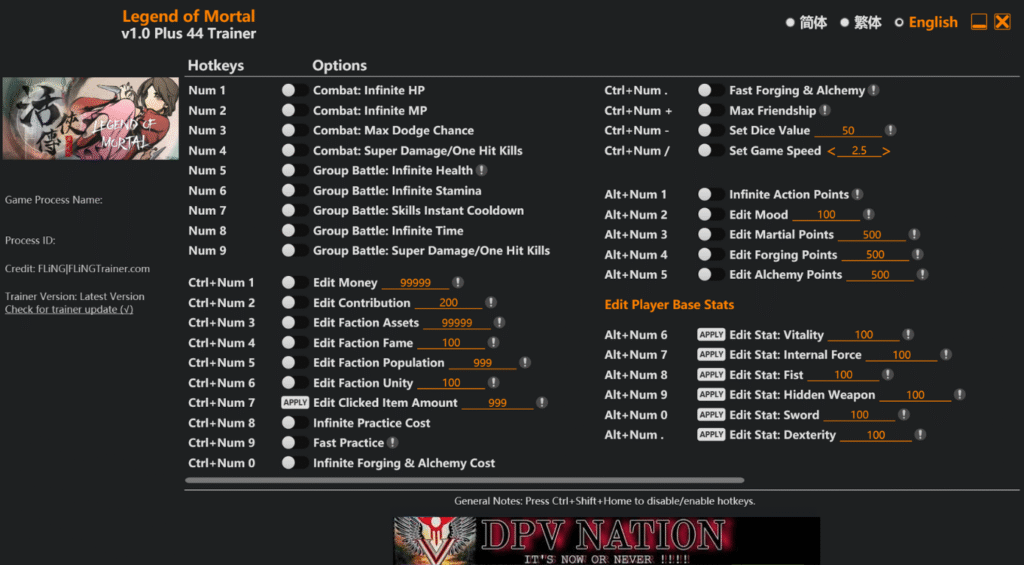The height and width of the screenshot is (565, 1024).
Task: Click info icon next to Edit Stat: Vitality
Action: [x=908, y=335]
